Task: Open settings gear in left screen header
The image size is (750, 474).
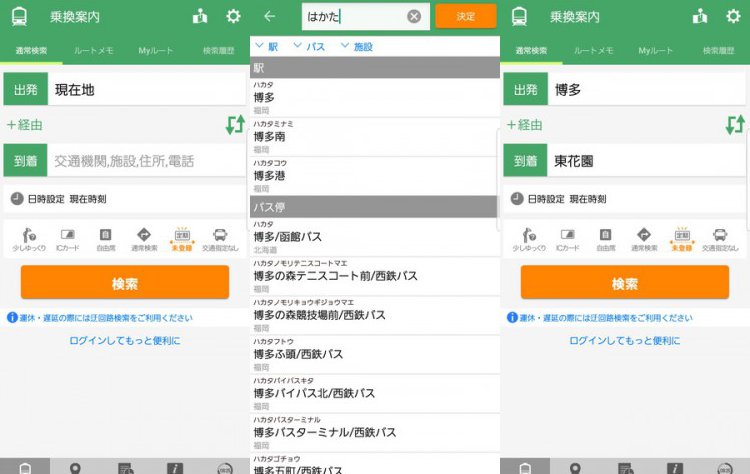Action: (x=233, y=17)
